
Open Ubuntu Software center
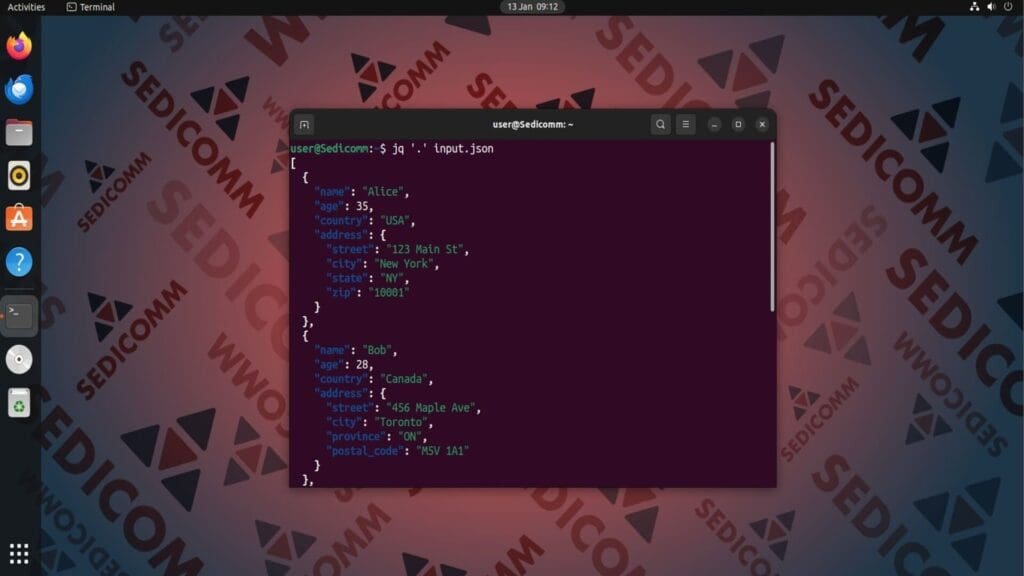(x=18, y=218)
